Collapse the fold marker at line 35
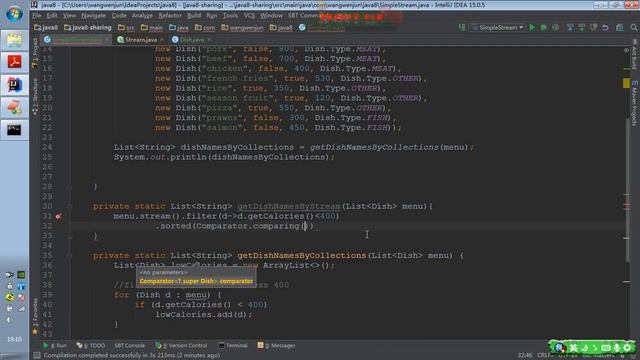The height and width of the screenshot is (360, 640). (x=70, y=256)
